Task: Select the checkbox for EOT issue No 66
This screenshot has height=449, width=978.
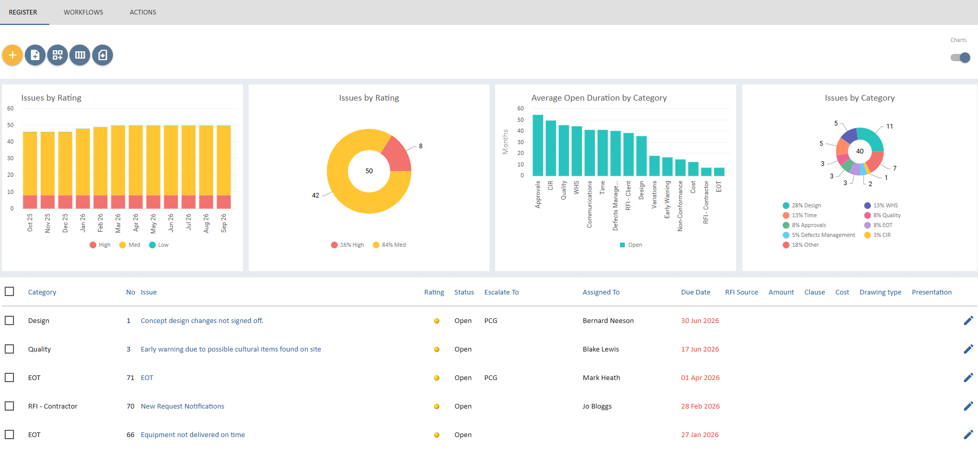Action: [9, 435]
